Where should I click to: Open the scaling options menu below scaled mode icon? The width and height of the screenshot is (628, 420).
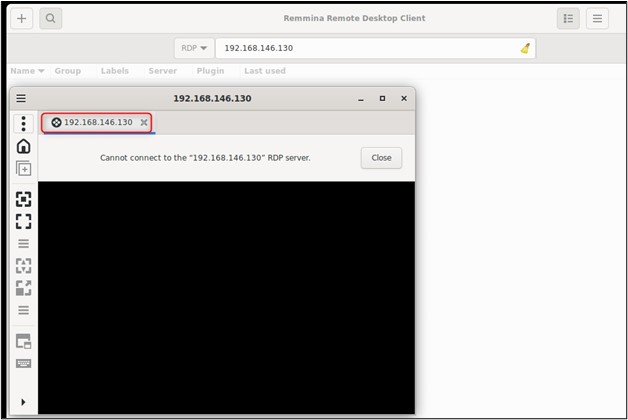pos(24,310)
